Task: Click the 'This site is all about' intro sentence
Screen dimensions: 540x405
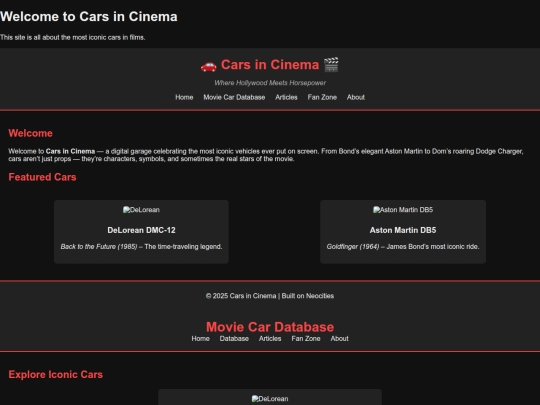Action: pyautogui.click(x=73, y=37)
